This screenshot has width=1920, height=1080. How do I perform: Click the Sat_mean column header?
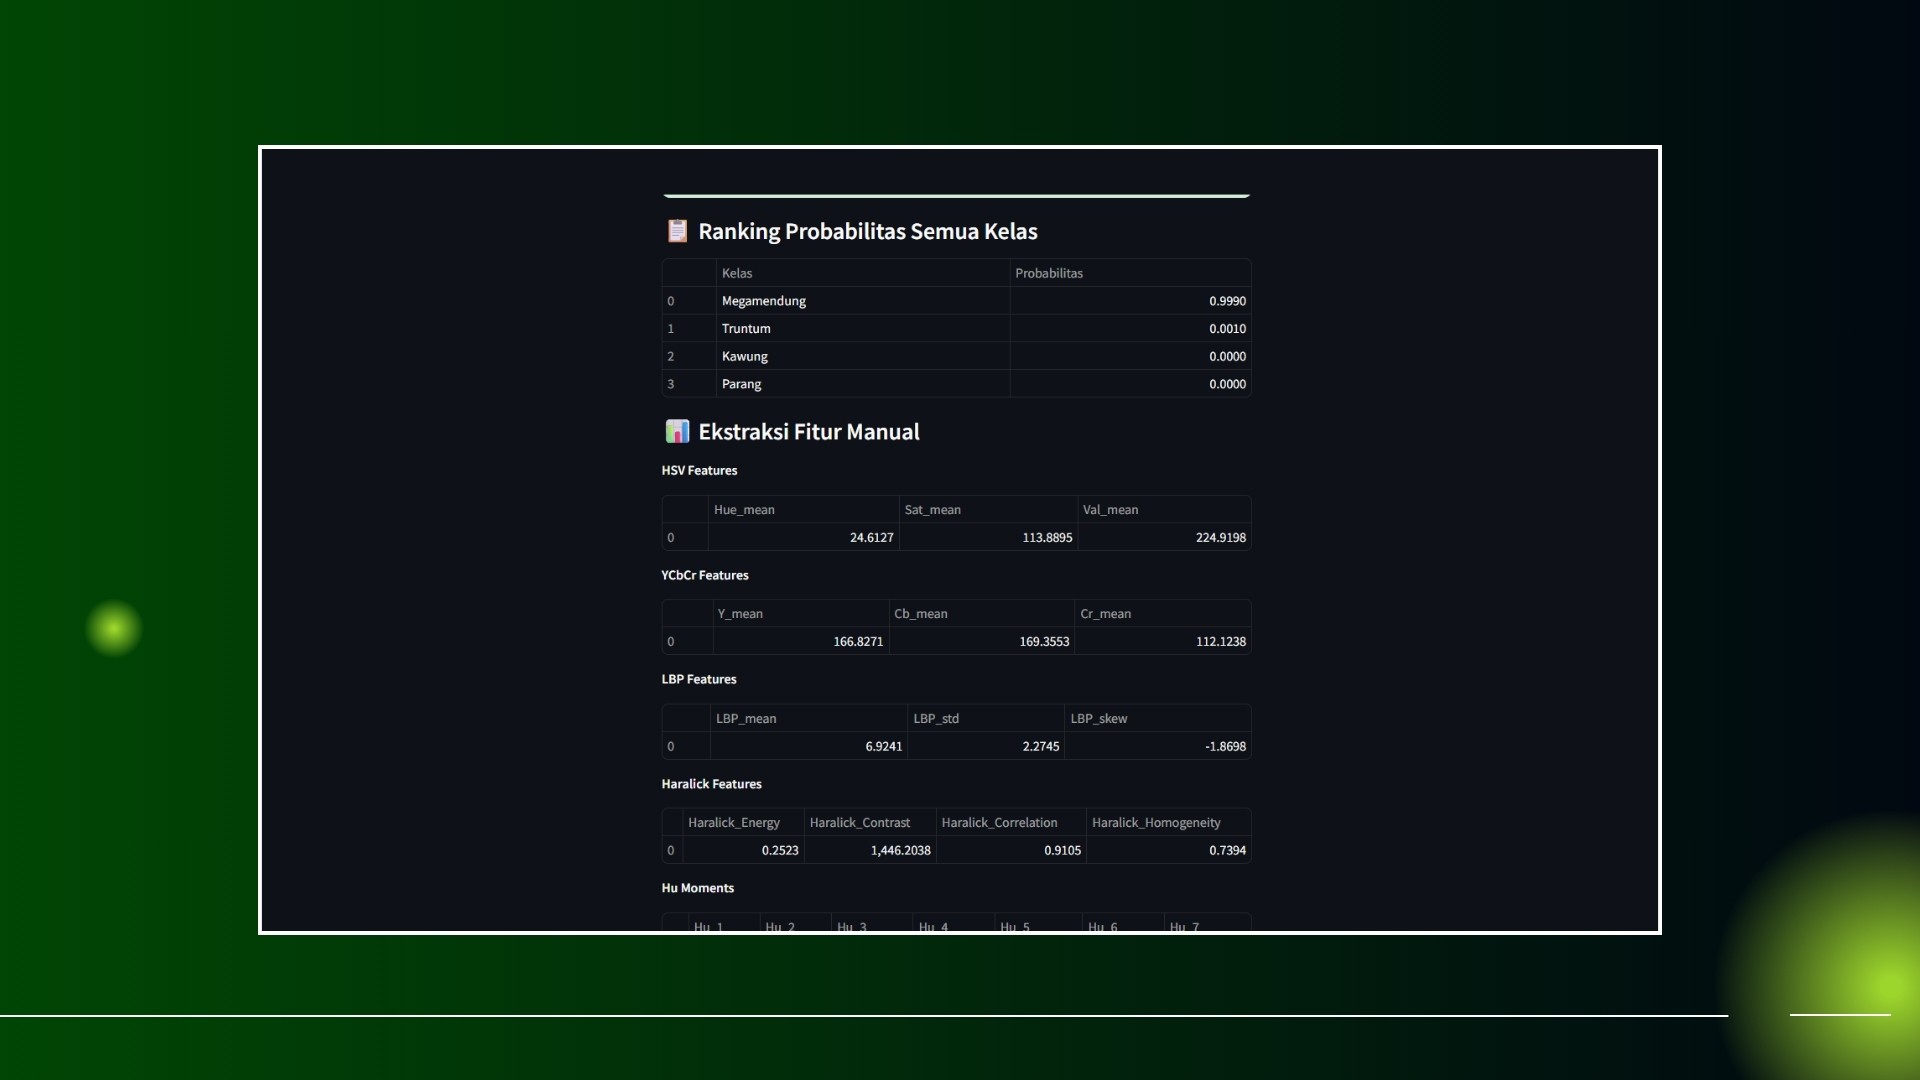[x=932, y=510]
